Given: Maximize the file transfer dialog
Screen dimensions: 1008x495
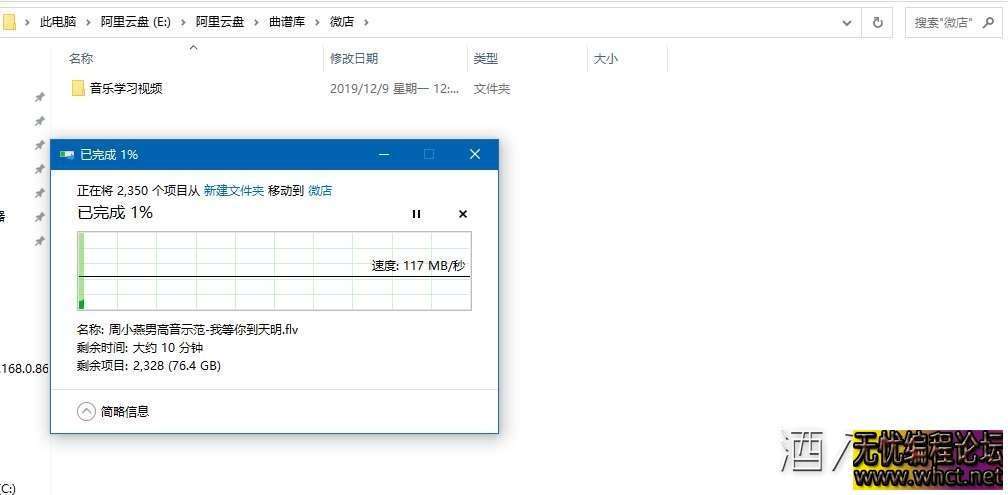Looking at the screenshot, I should coord(429,154).
